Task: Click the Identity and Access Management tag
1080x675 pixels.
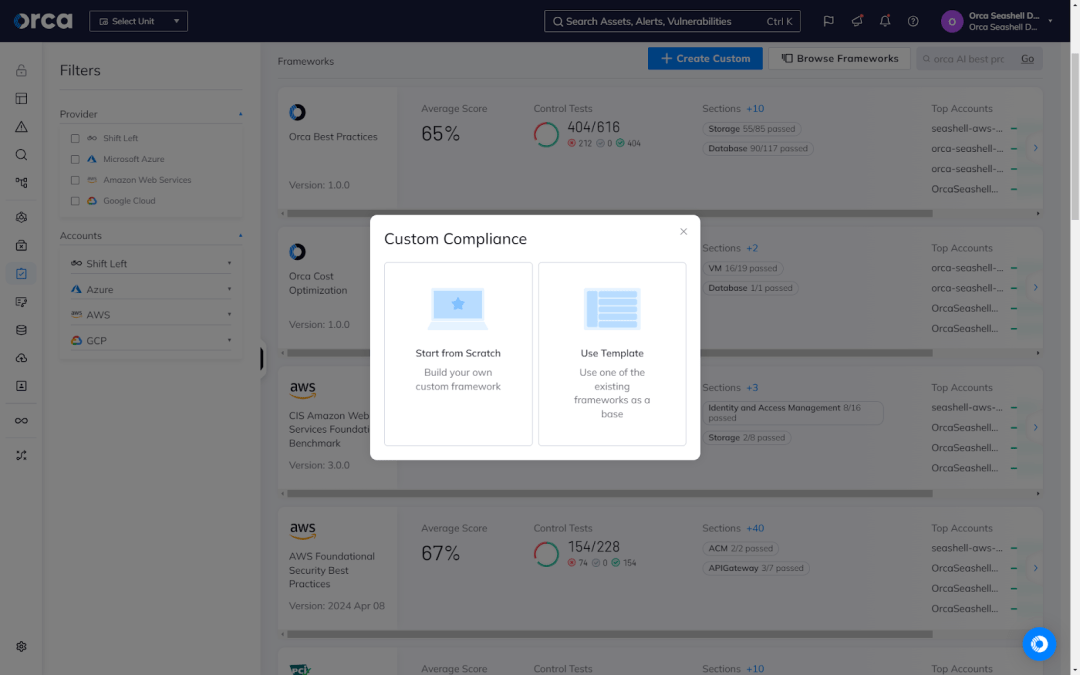Action: coord(793,413)
